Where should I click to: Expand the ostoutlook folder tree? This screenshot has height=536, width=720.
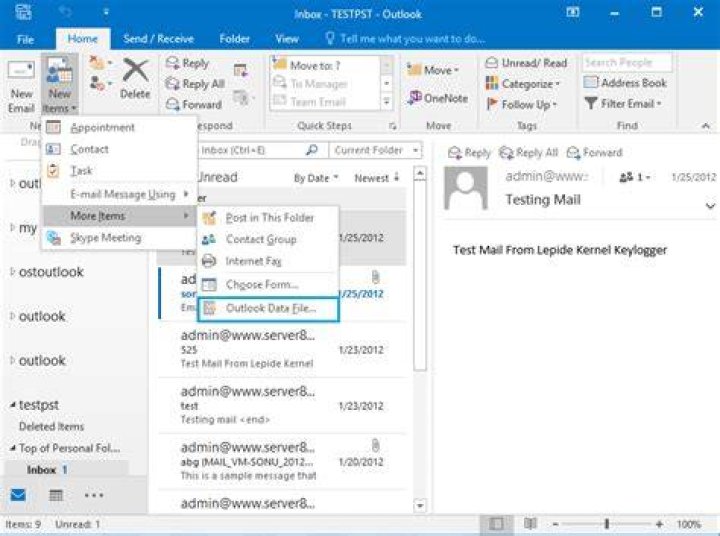pos(12,272)
